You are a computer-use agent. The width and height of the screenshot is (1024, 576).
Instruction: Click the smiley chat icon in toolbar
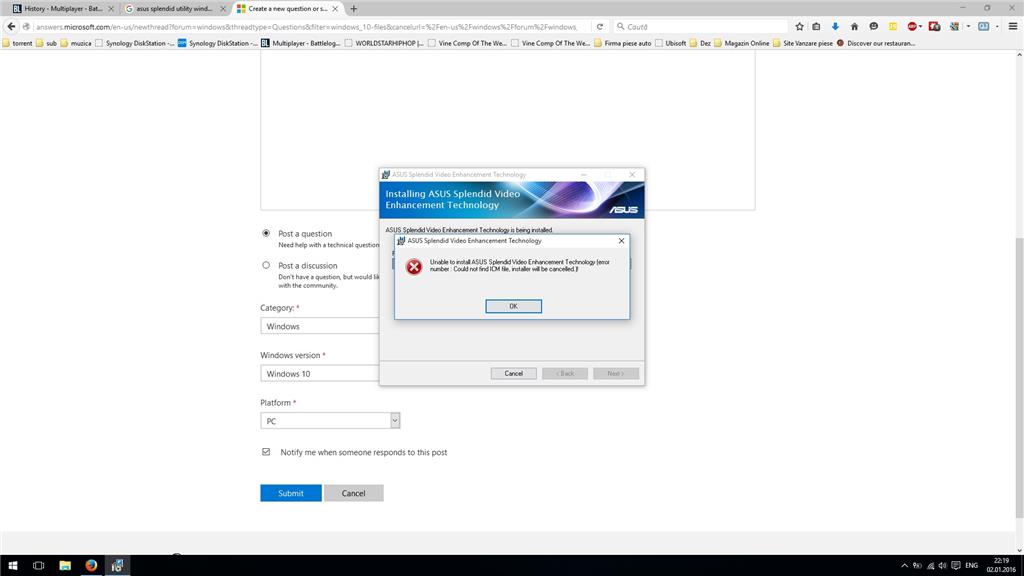point(874,27)
